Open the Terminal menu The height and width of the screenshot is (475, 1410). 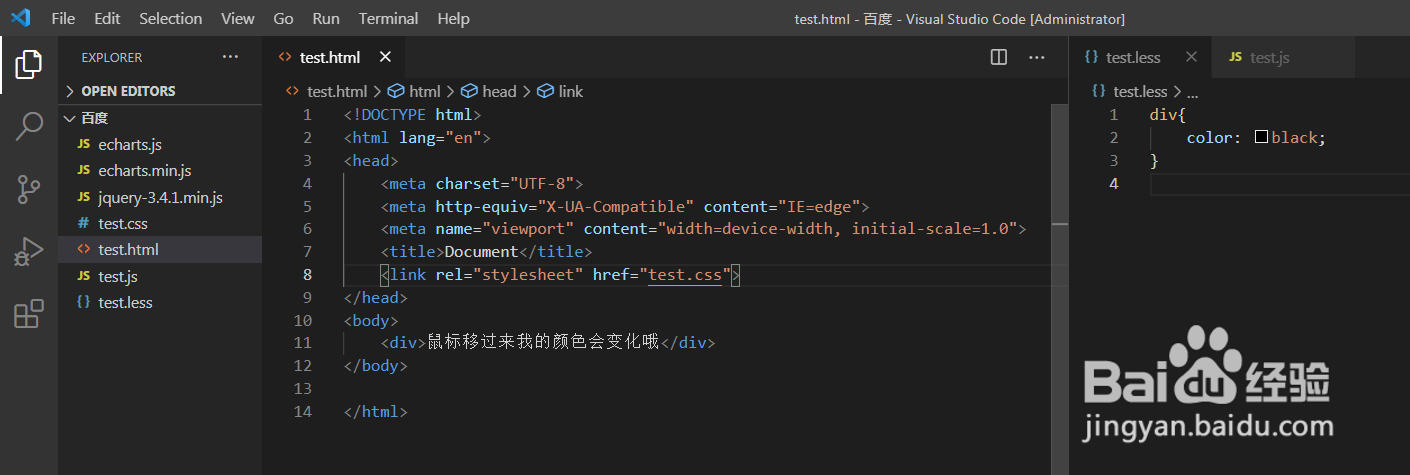[x=388, y=19]
